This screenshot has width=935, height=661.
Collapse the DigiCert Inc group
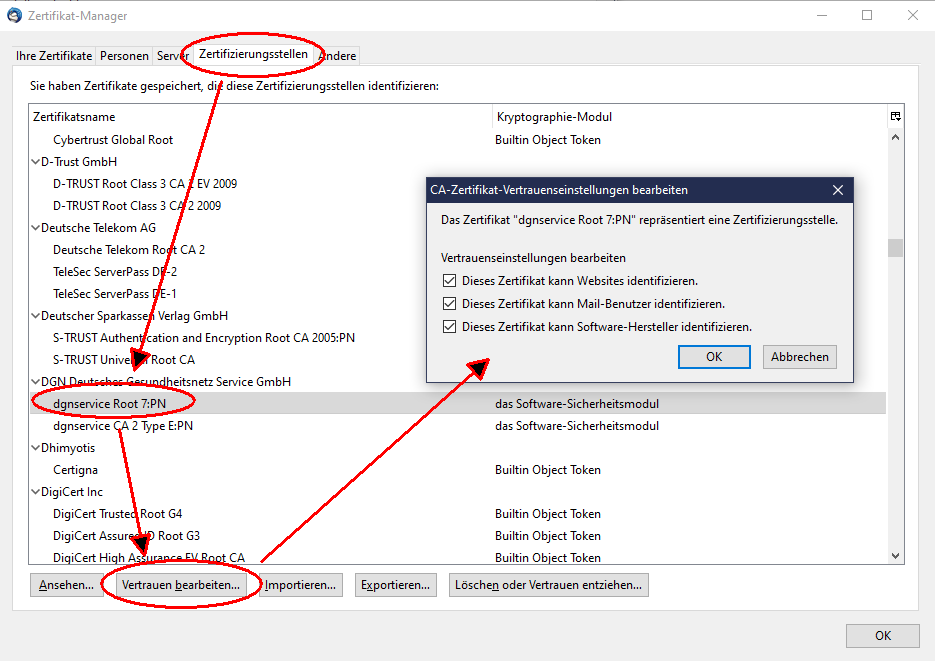[36, 492]
